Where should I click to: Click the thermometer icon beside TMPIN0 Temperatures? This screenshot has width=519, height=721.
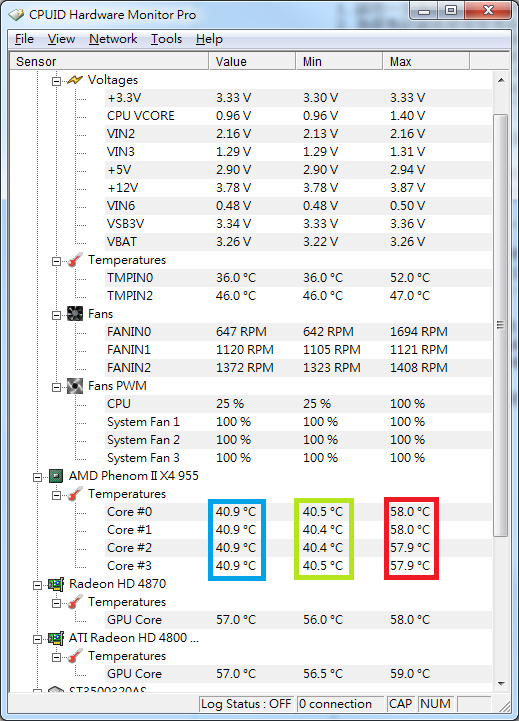pyautogui.click(x=75, y=260)
